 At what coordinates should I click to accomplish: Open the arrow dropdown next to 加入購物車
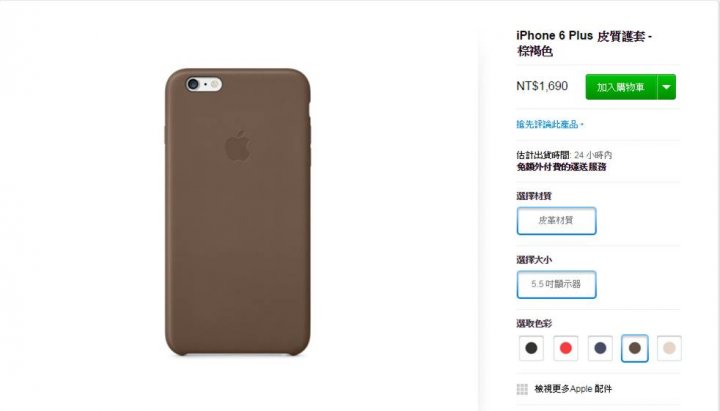[667, 87]
